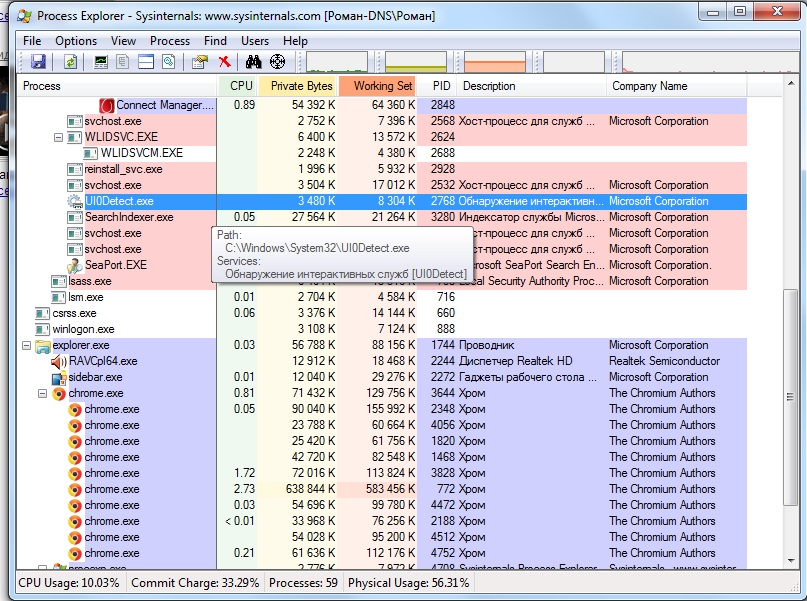Screen dimensions: 807x601
Task: Click CPU Usage 10.03% in status bar
Action: (69, 583)
